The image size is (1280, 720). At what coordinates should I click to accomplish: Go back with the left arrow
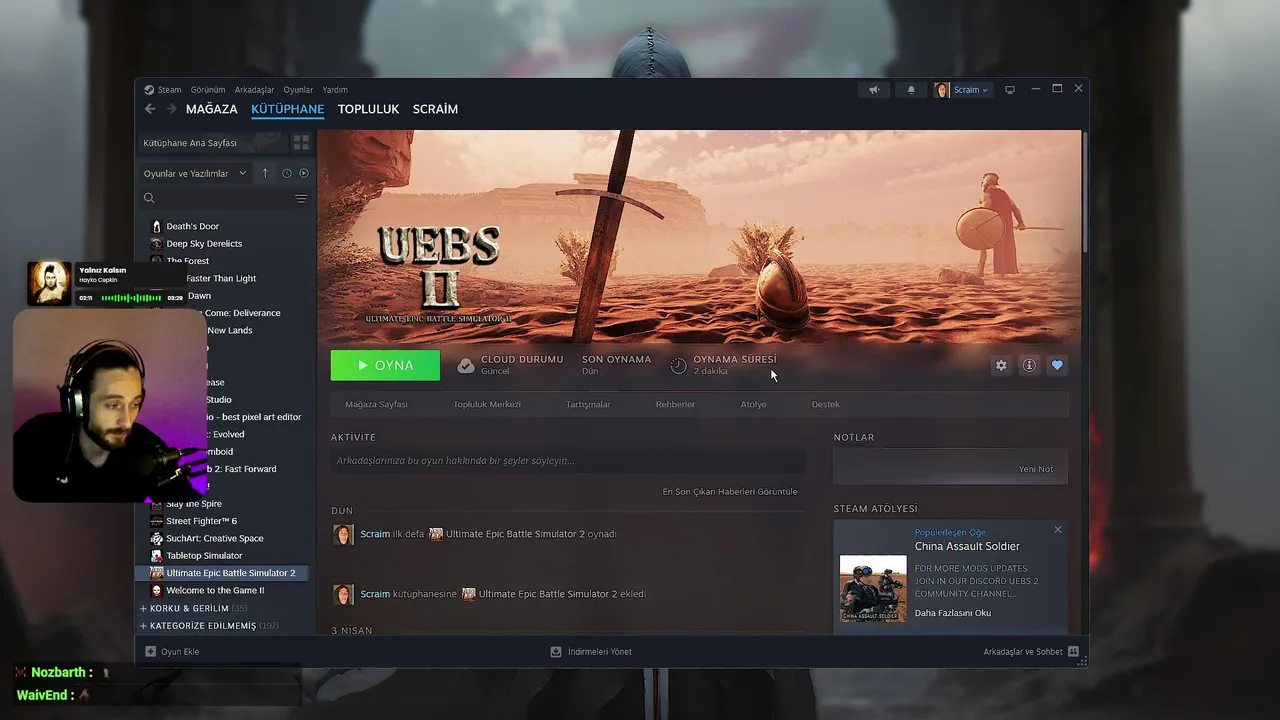pyautogui.click(x=150, y=109)
